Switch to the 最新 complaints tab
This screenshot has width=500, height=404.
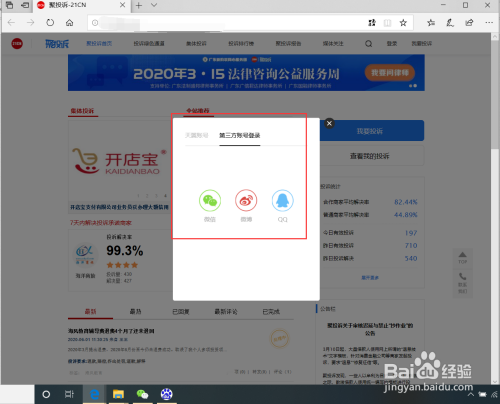(90, 312)
